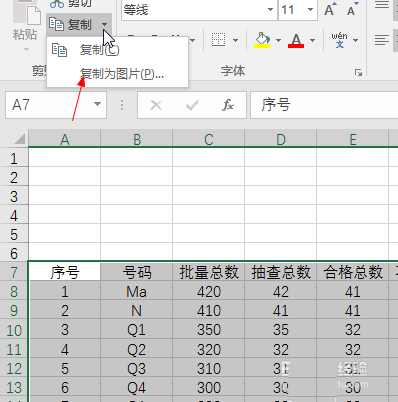
Task: Click cell containing Q1
Action: point(137,330)
